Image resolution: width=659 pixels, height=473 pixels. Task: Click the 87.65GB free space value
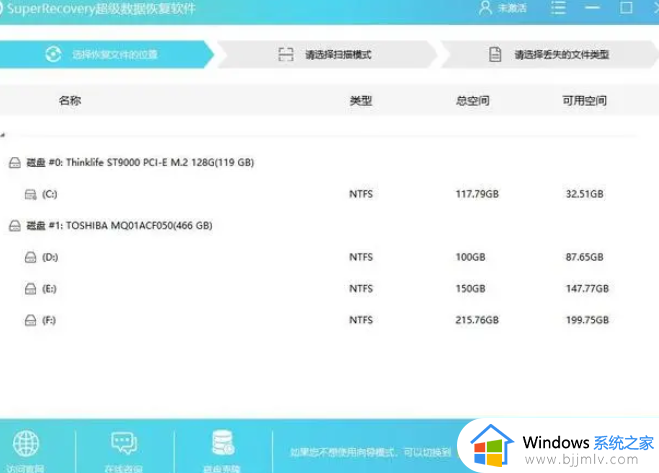(585, 257)
